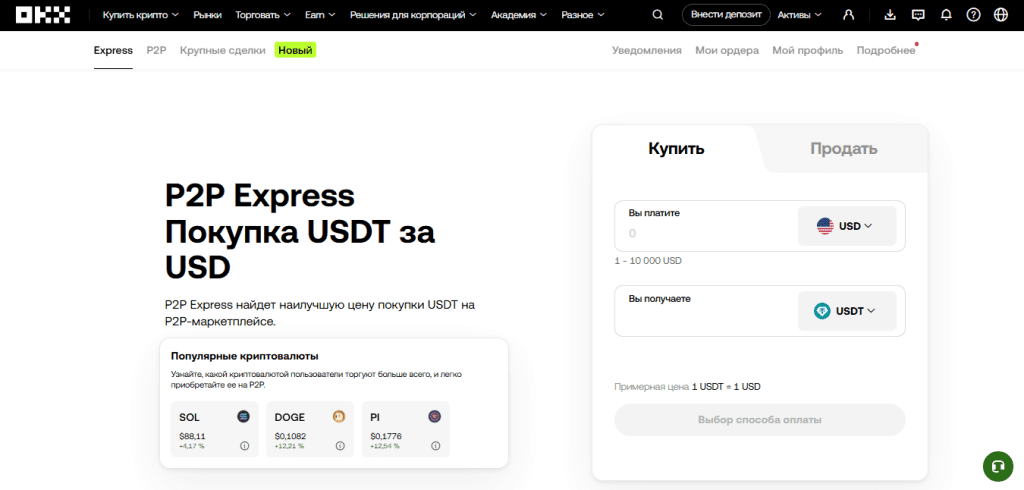Click the DOGE coin icon
This screenshot has width=1024, height=490.
pos(339,416)
